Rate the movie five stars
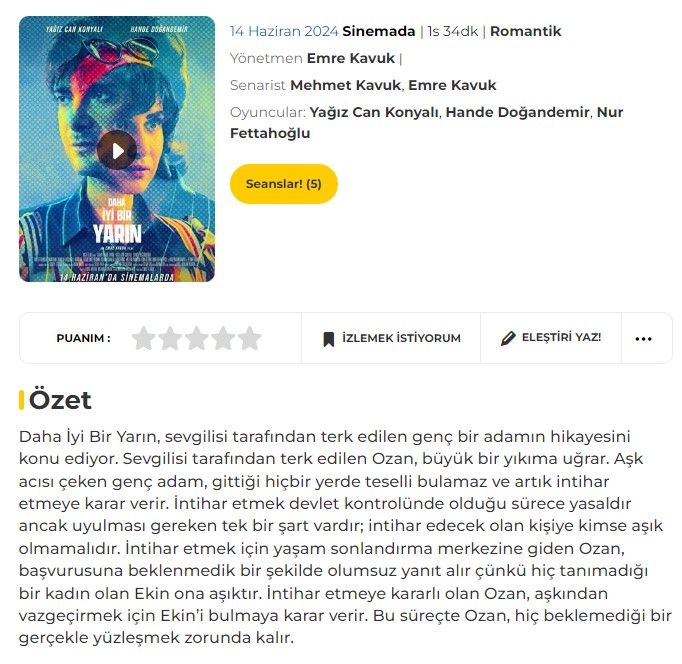Screen dimensions: 682x664 pyautogui.click(x=250, y=338)
